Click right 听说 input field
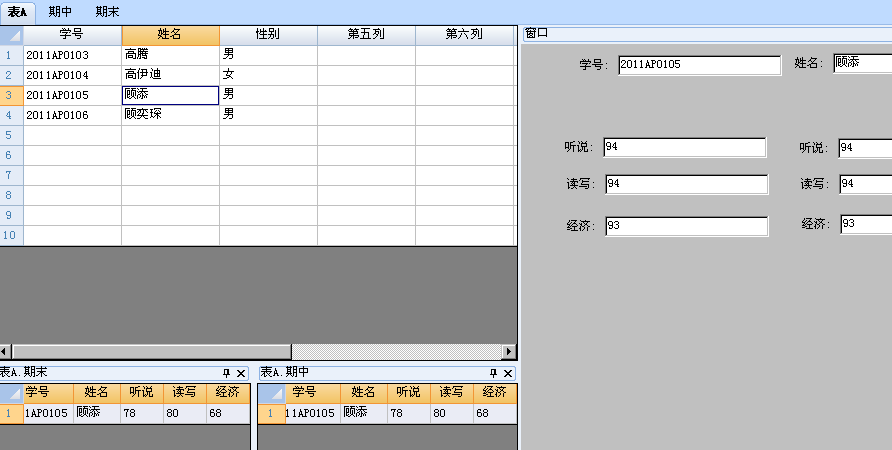The height and width of the screenshot is (450, 892). pos(865,148)
